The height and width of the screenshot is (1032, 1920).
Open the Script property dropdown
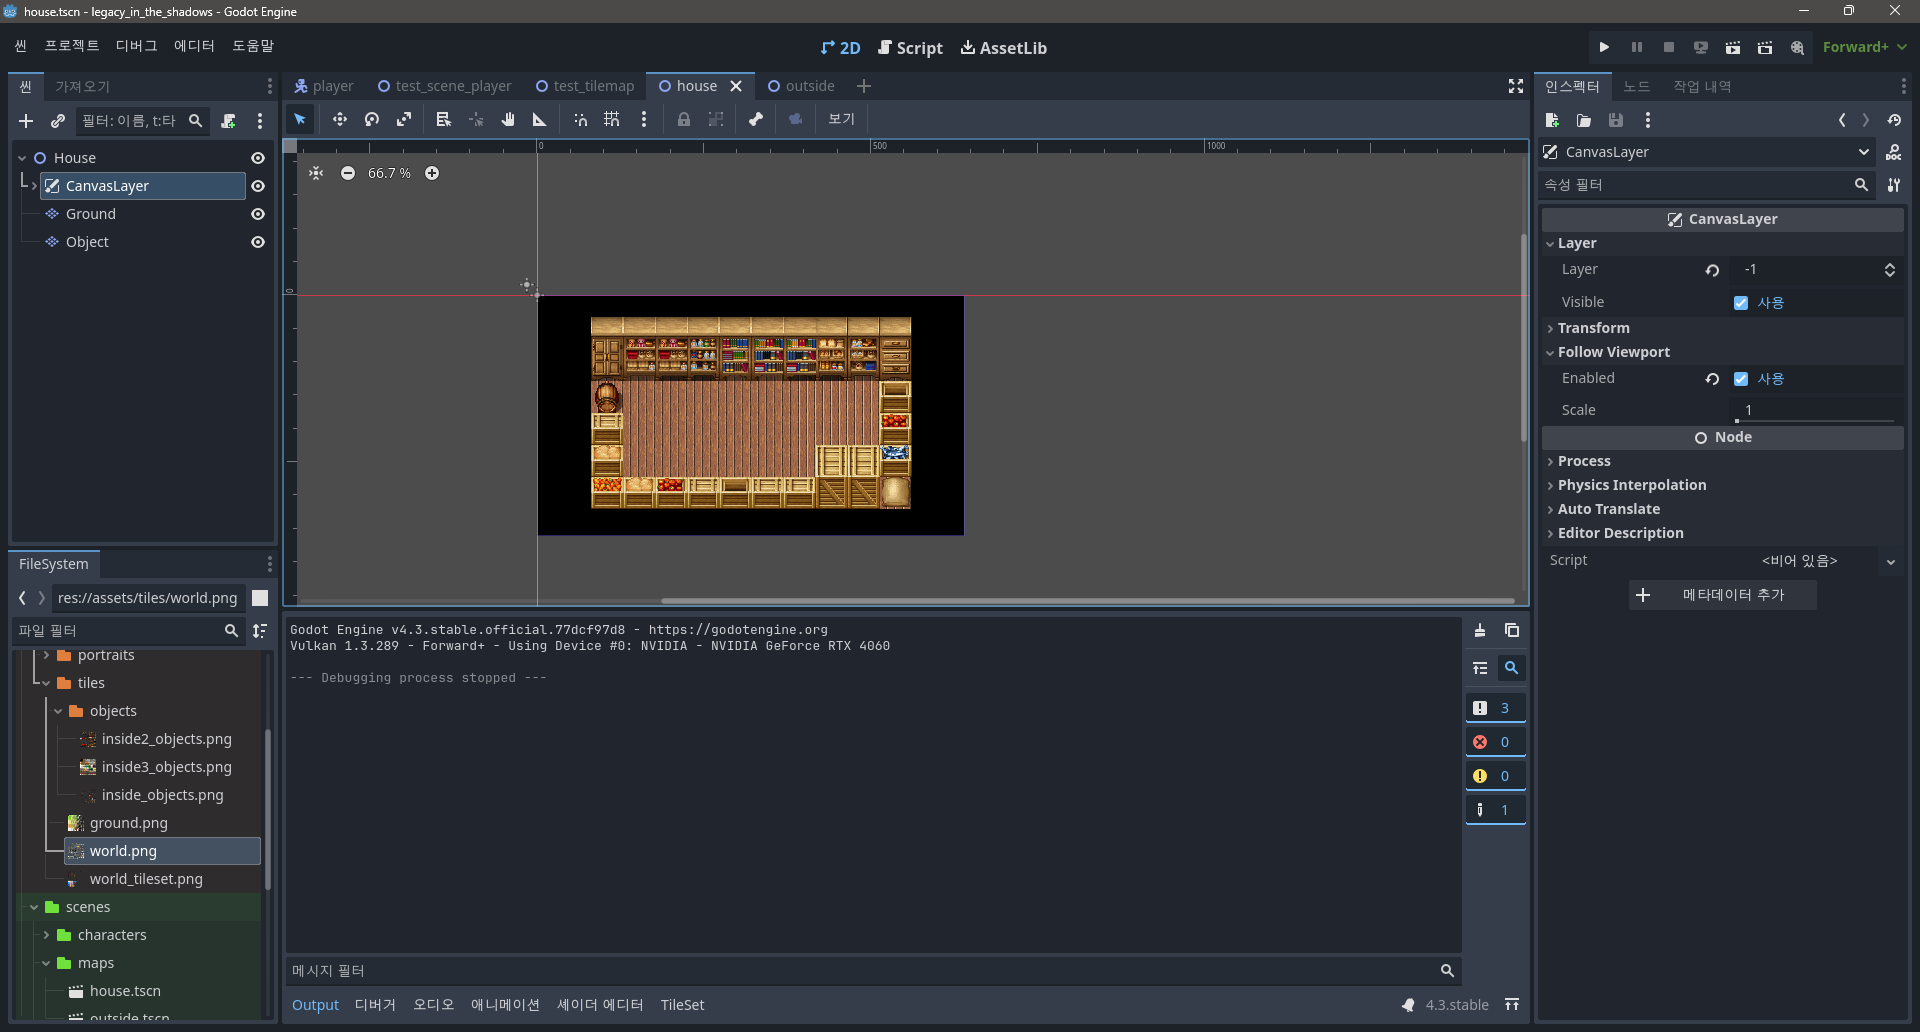point(1890,562)
